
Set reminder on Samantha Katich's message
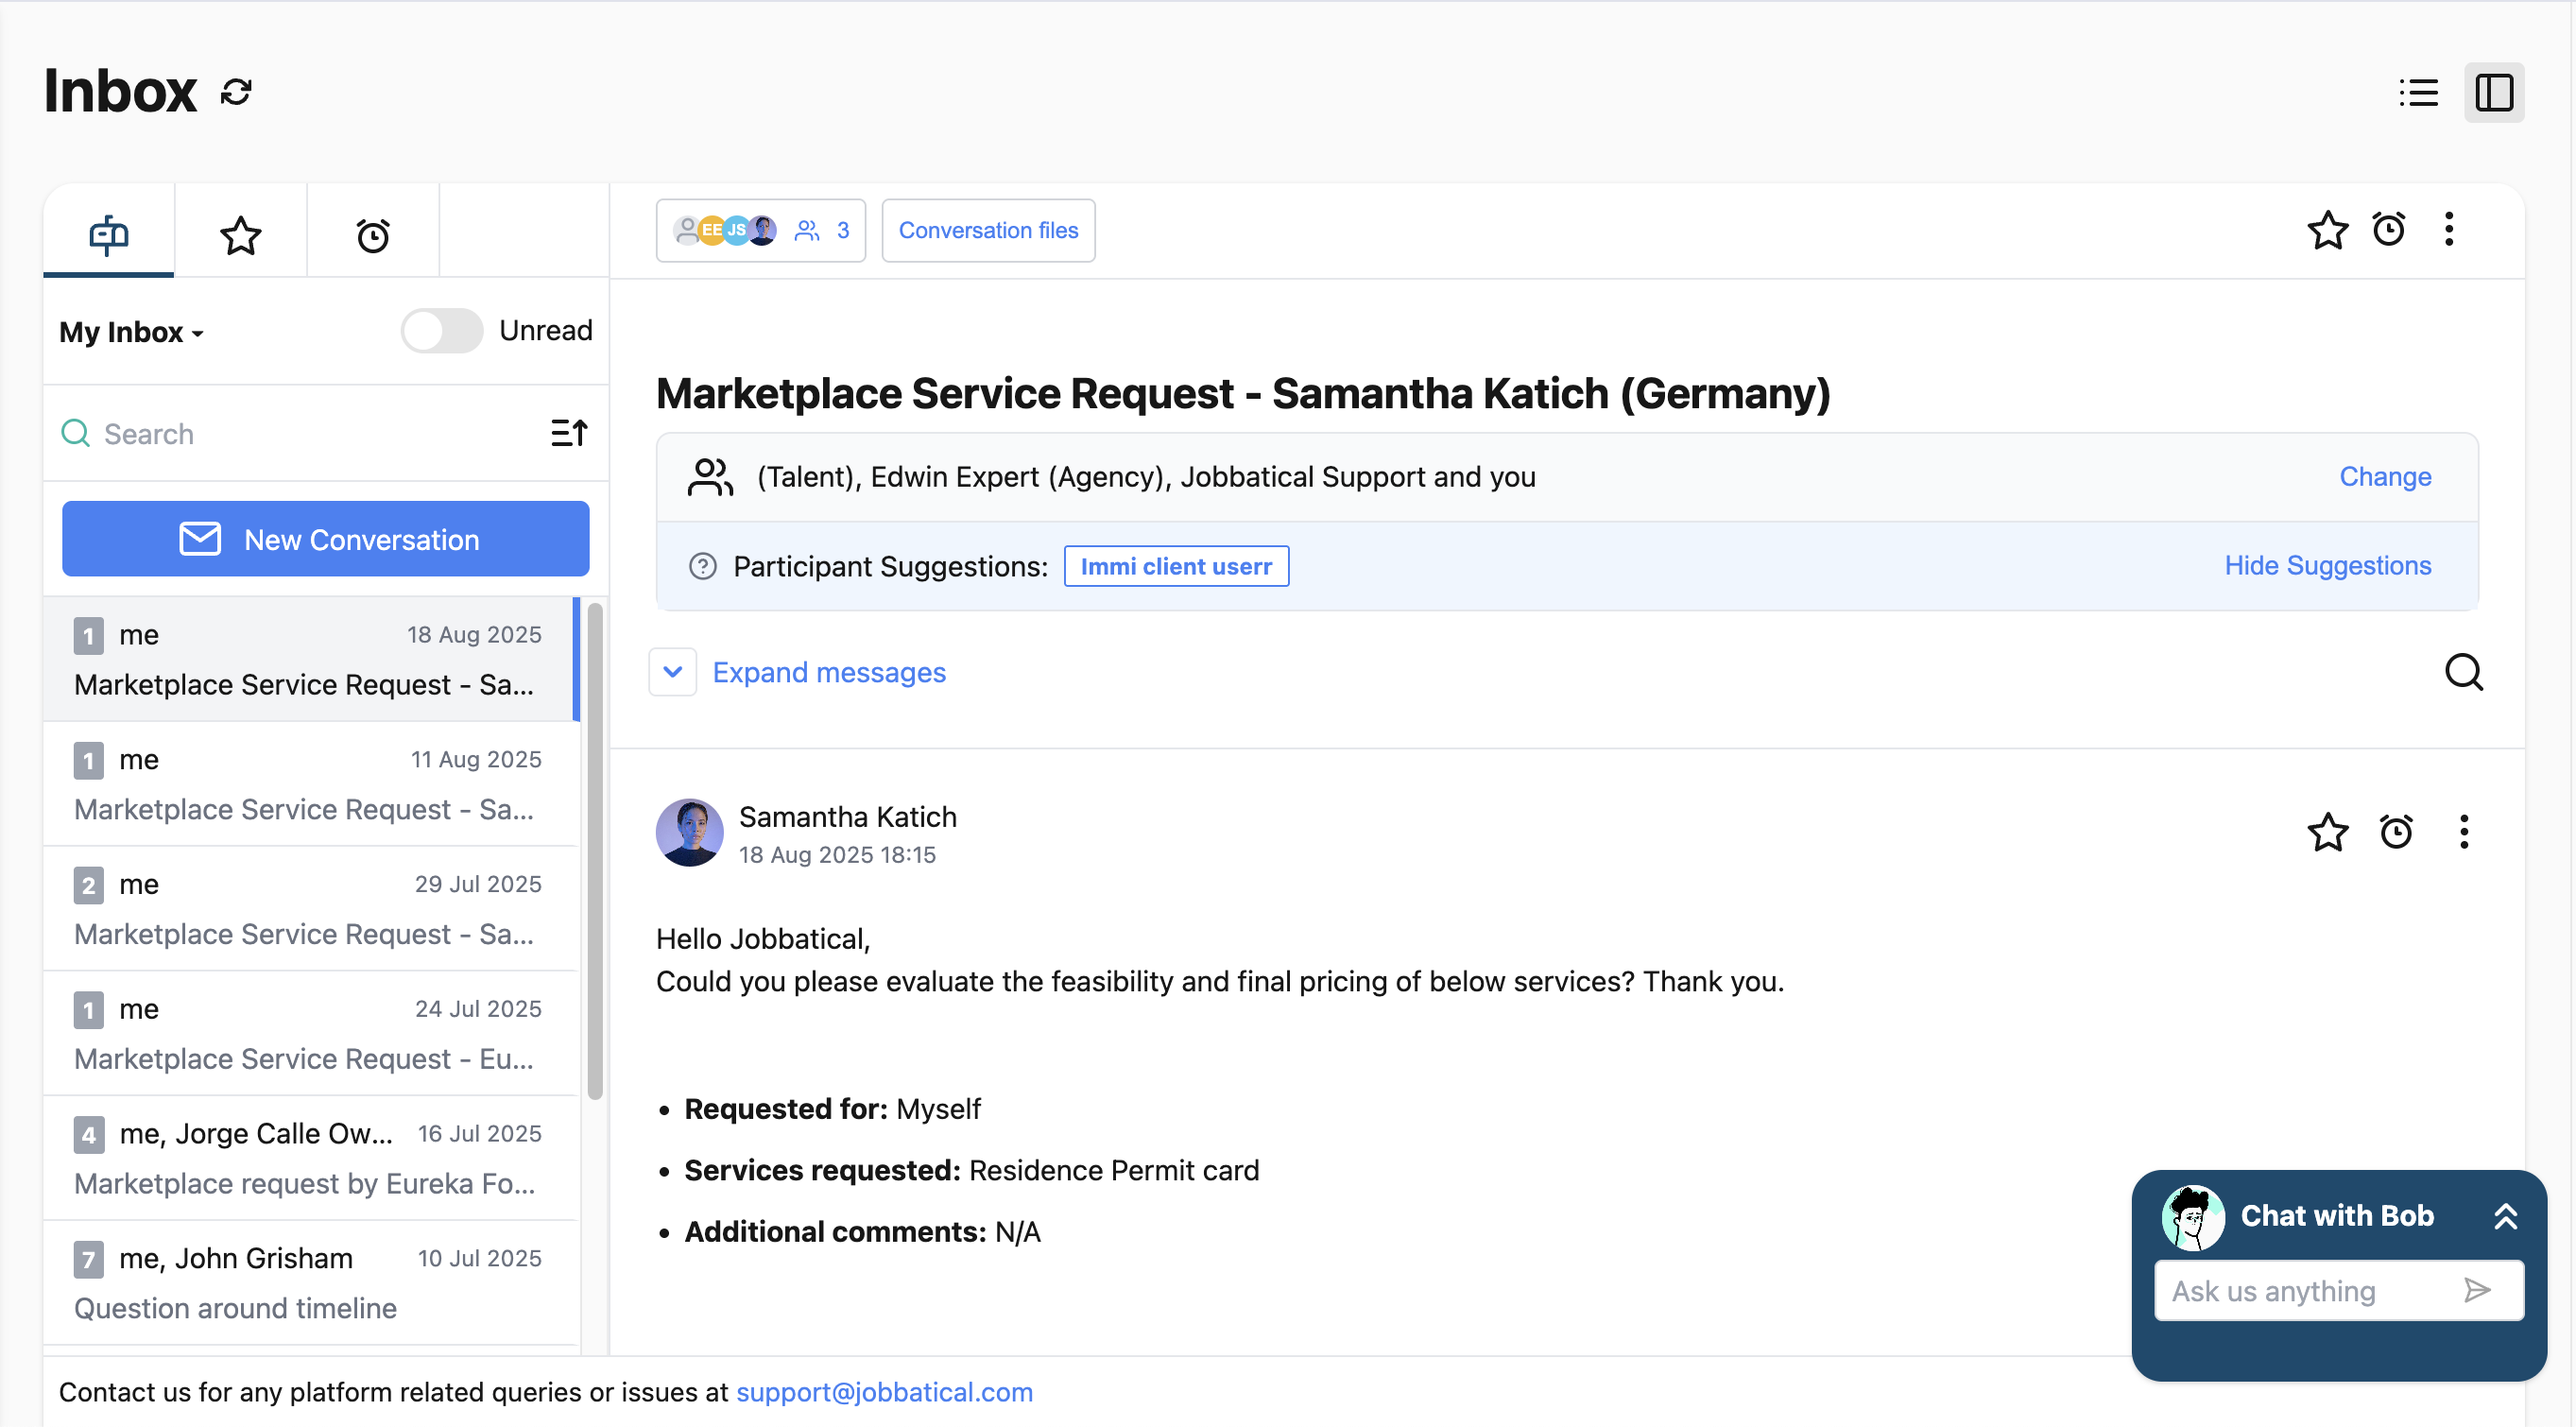coord(2395,832)
